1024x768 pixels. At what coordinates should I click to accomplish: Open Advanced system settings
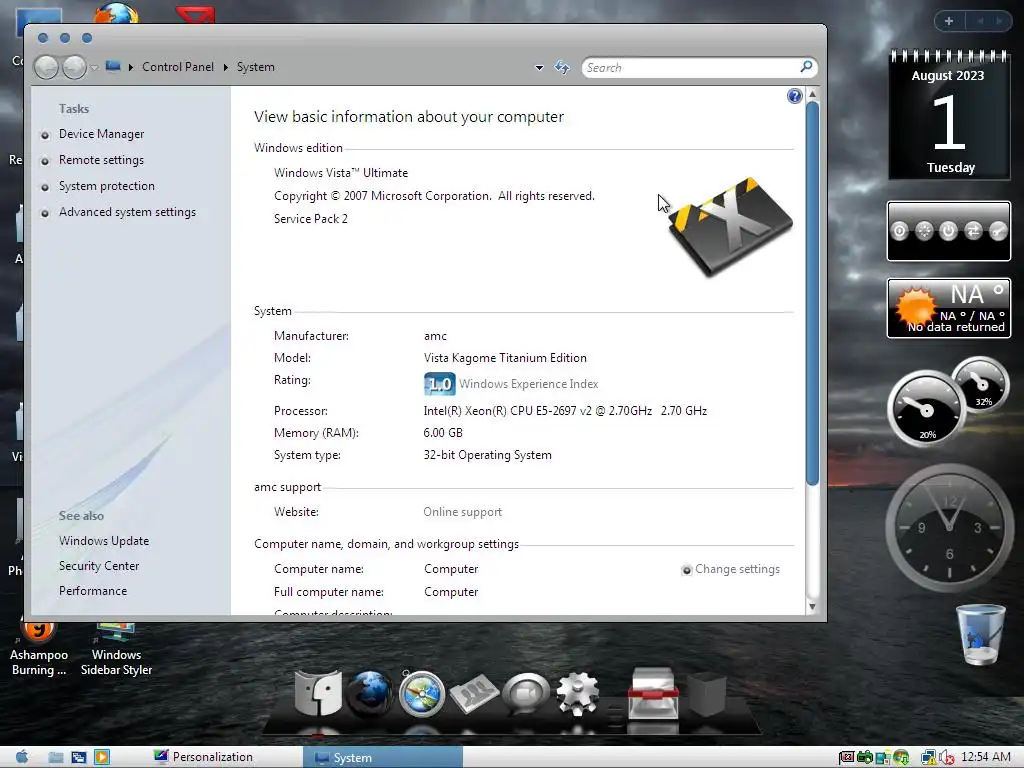click(127, 212)
